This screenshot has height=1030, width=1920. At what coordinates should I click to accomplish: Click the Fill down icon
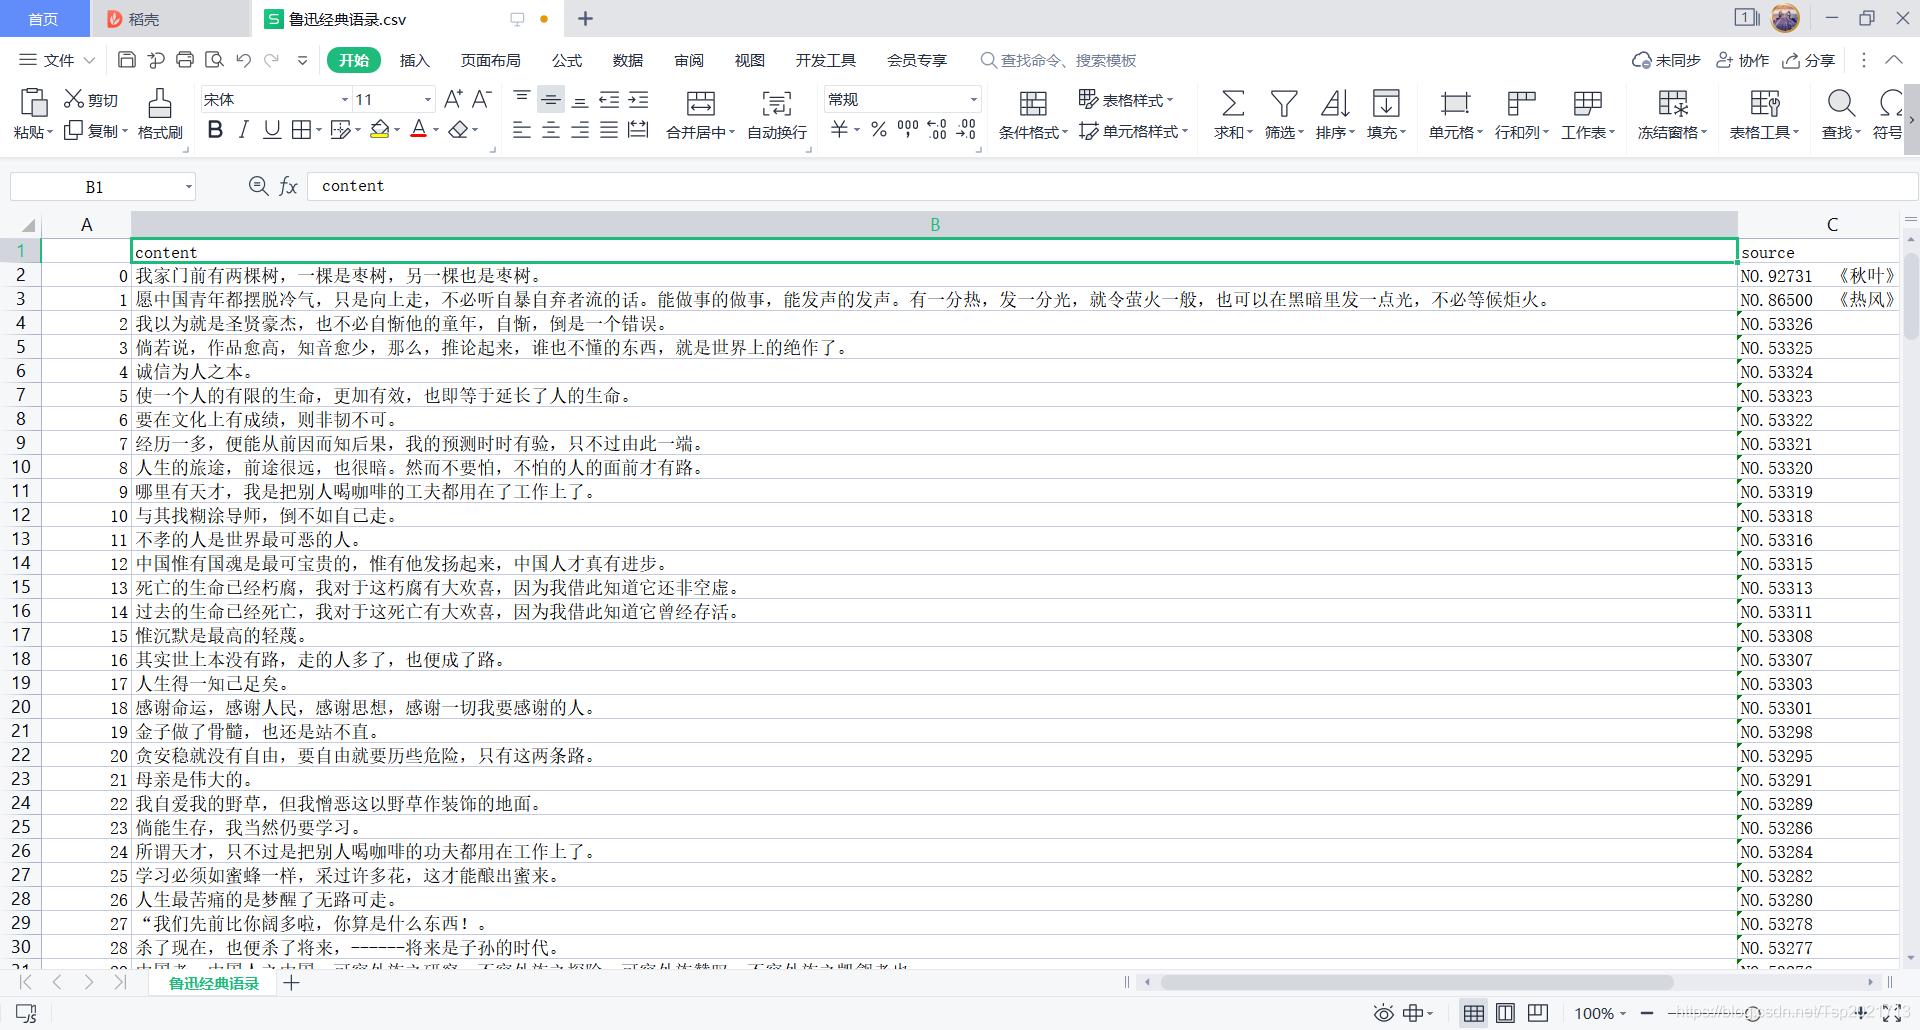point(1386,103)
